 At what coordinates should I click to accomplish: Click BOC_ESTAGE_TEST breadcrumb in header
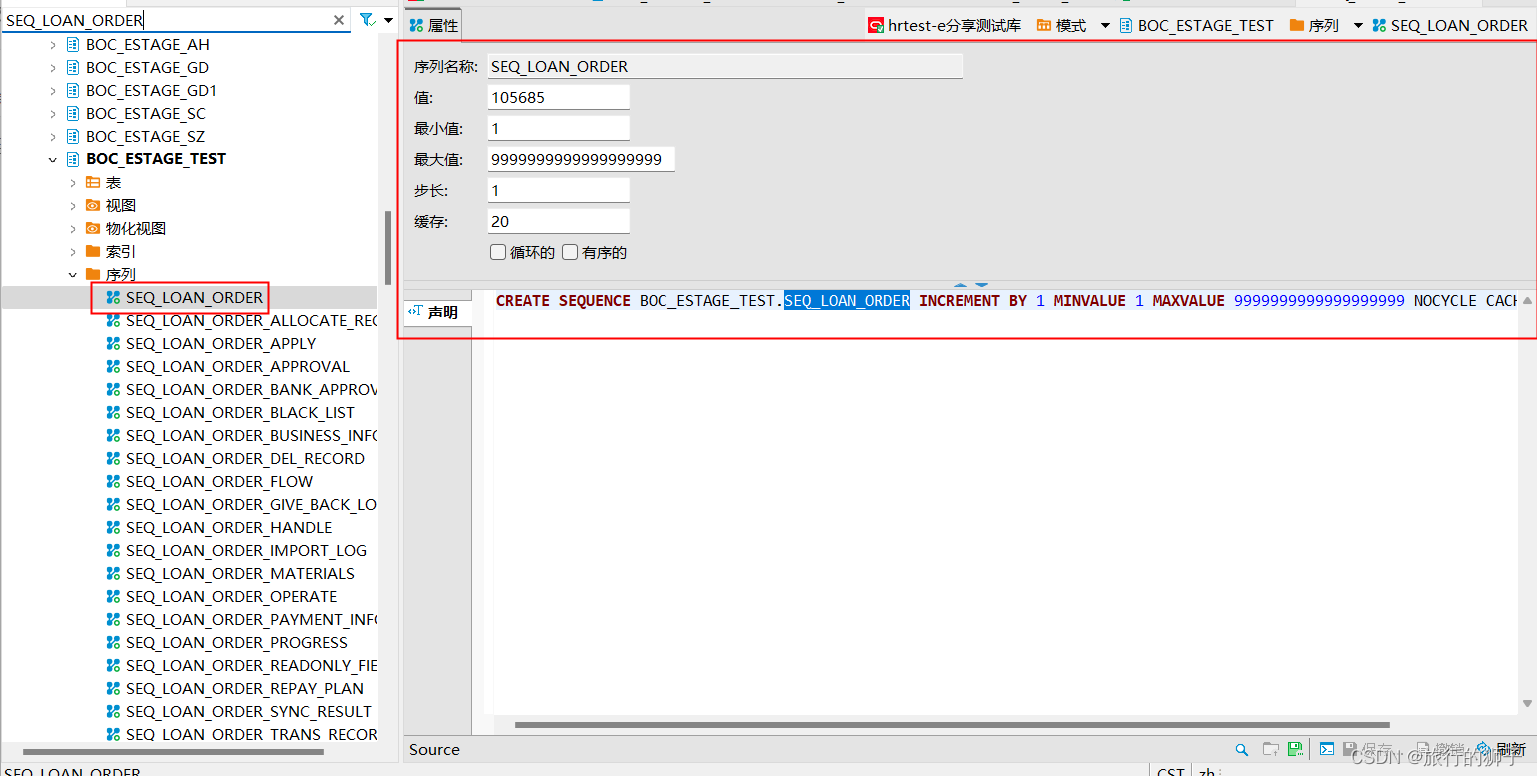[x=1196, y=25]
